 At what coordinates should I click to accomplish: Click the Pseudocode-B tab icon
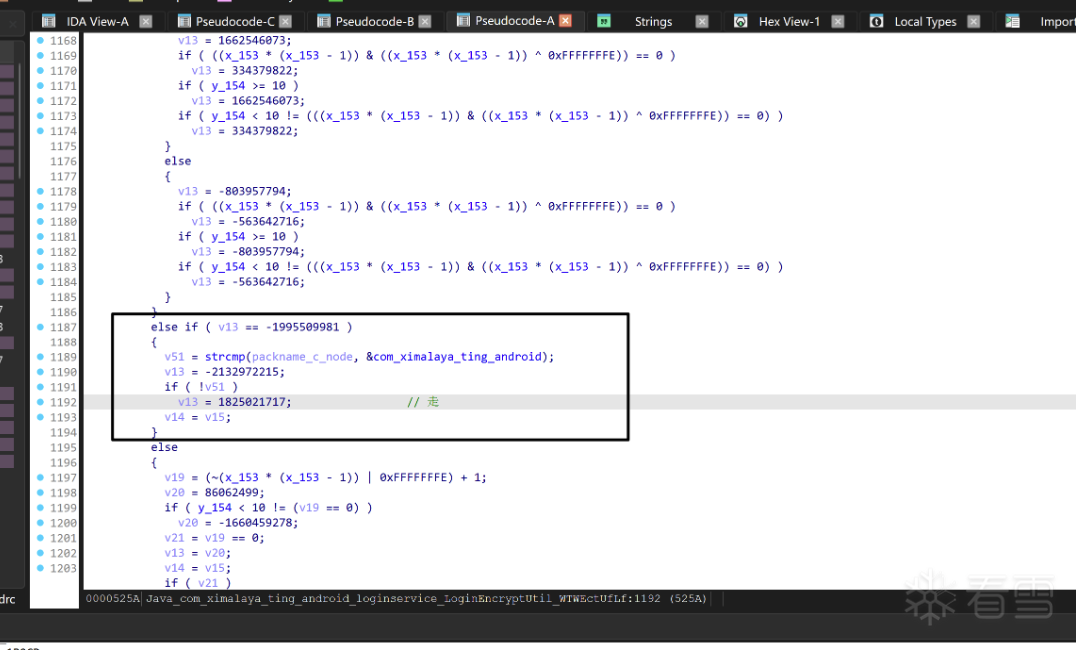324,21
